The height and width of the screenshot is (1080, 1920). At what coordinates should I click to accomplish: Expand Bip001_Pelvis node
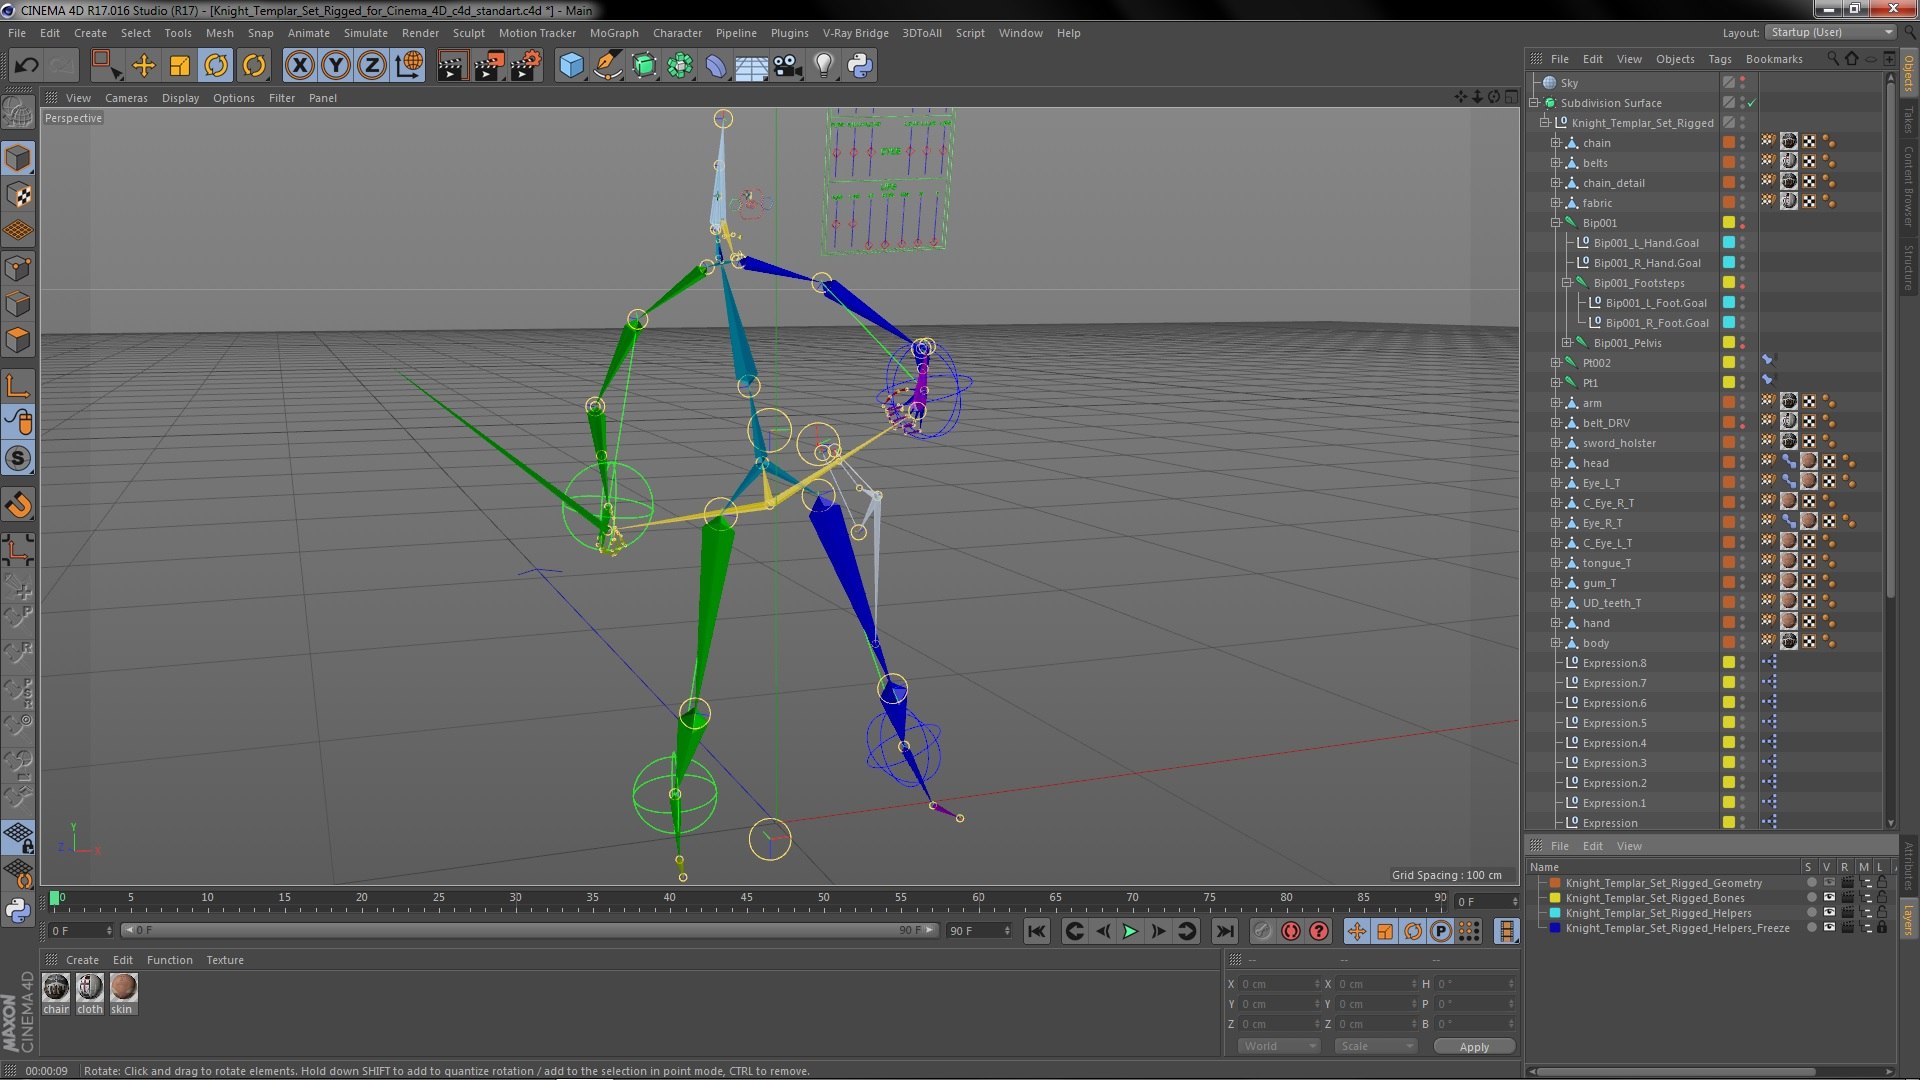tap(1567, 343)
